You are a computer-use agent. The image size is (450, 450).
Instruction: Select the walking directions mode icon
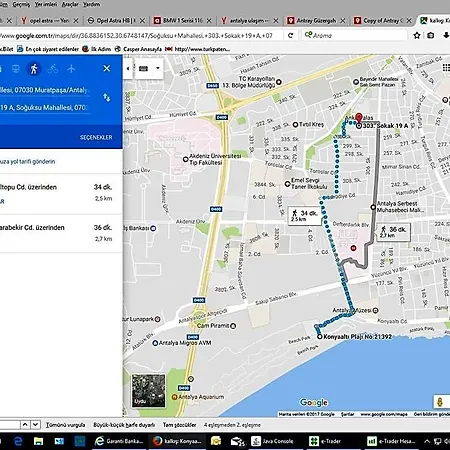[34, 69]
